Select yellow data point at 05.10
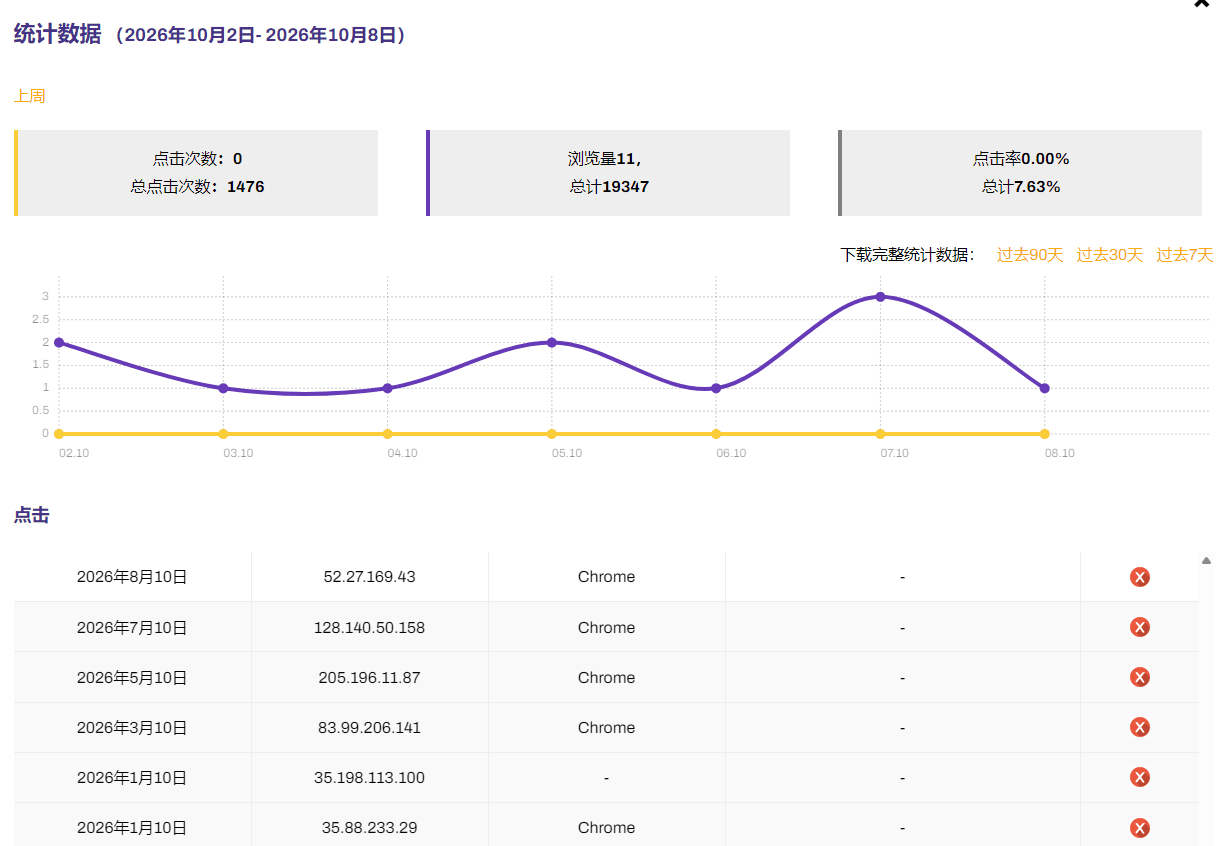The image size is (1223, 846). [x=551, y=434]
